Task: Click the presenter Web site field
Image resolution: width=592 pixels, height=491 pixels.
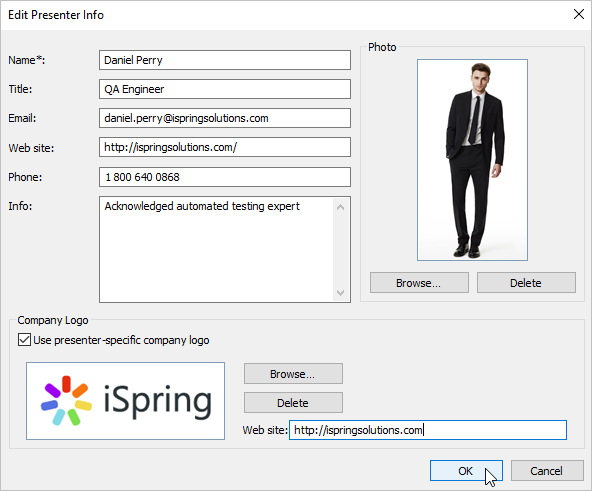Action: click(x=225, y=147)
